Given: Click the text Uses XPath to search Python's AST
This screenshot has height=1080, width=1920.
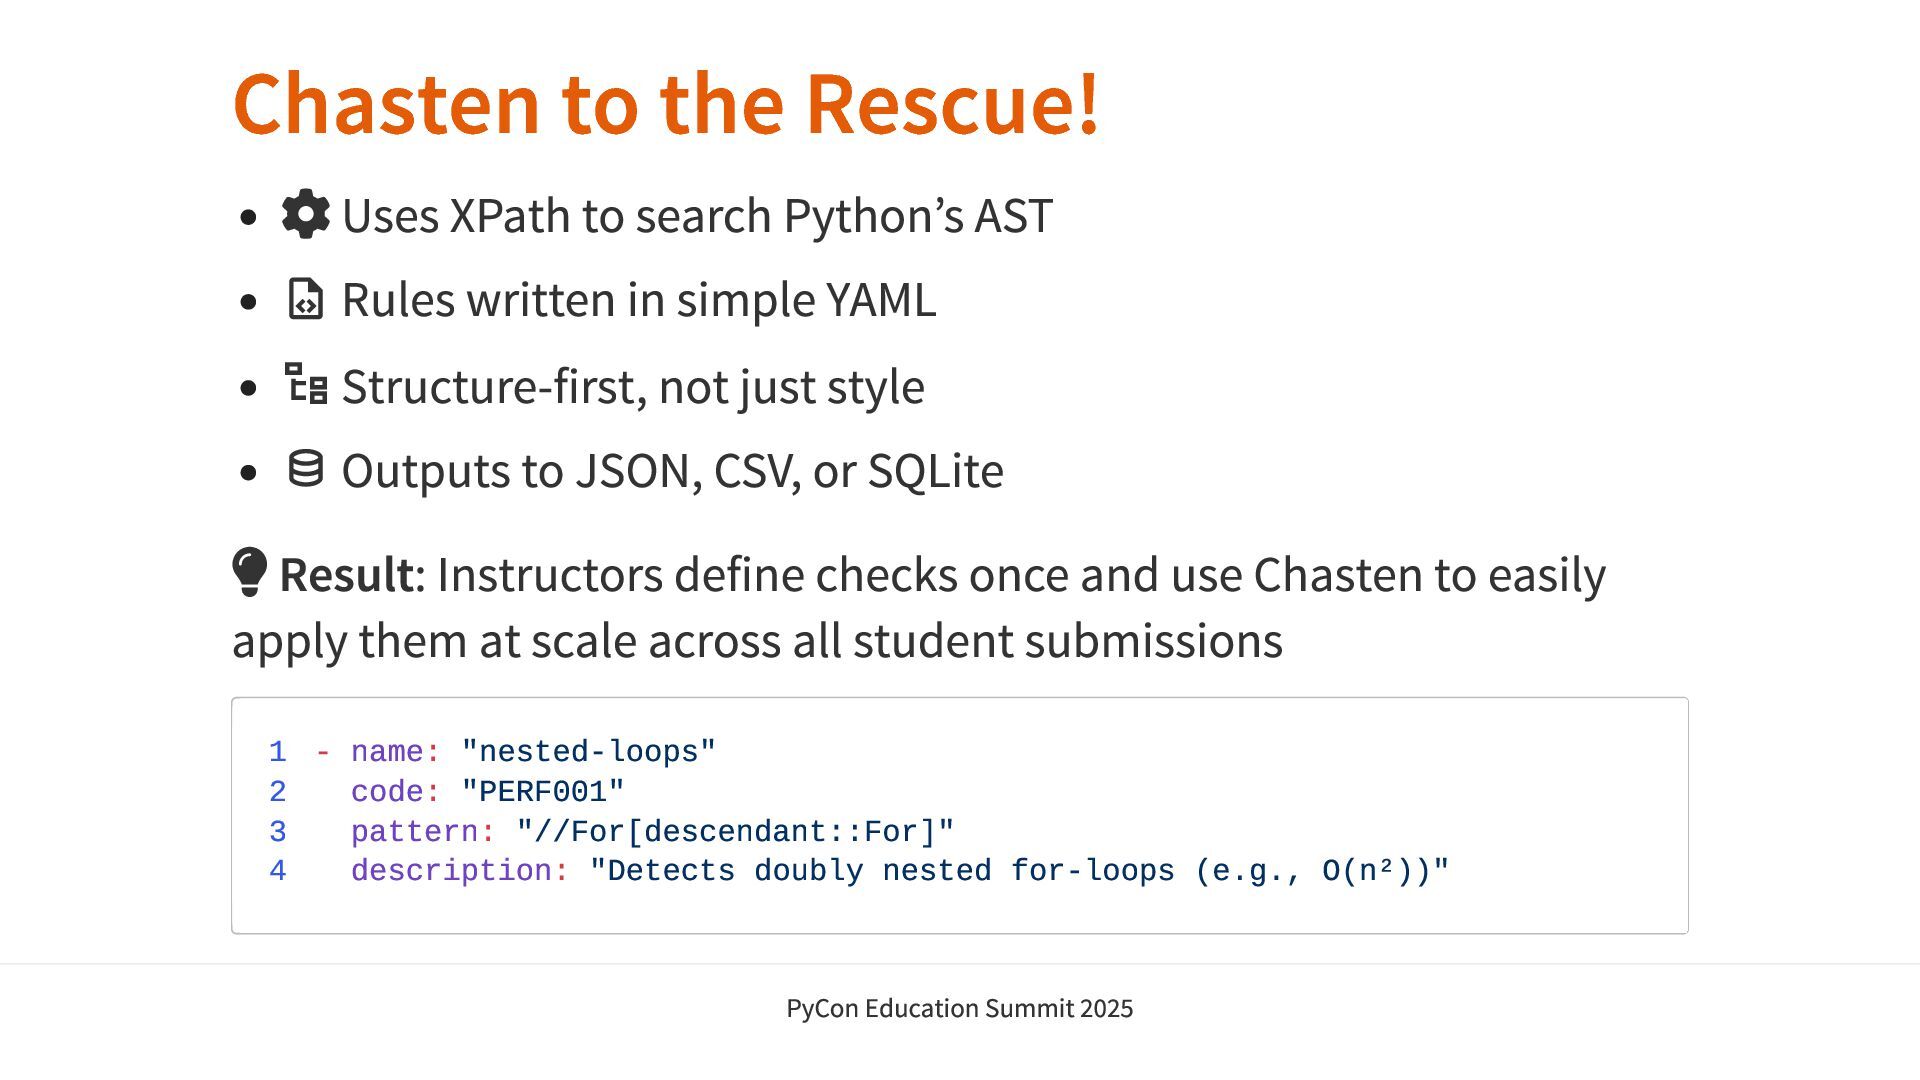Looking at the screenshot, I should [x=697, y=216].
